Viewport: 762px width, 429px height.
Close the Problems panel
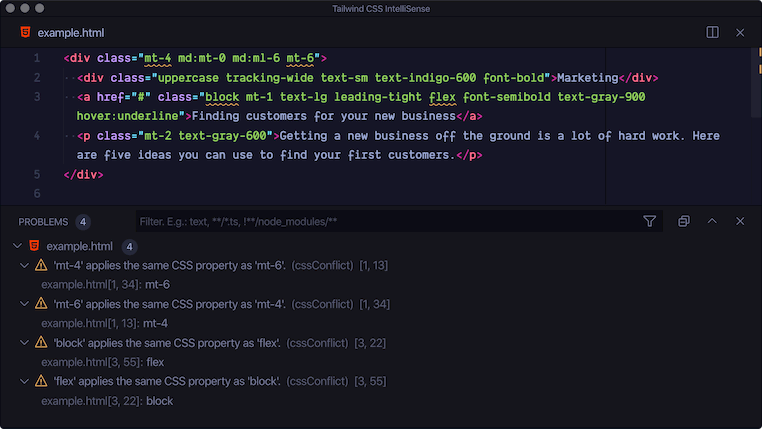click(x=740, y=221)
